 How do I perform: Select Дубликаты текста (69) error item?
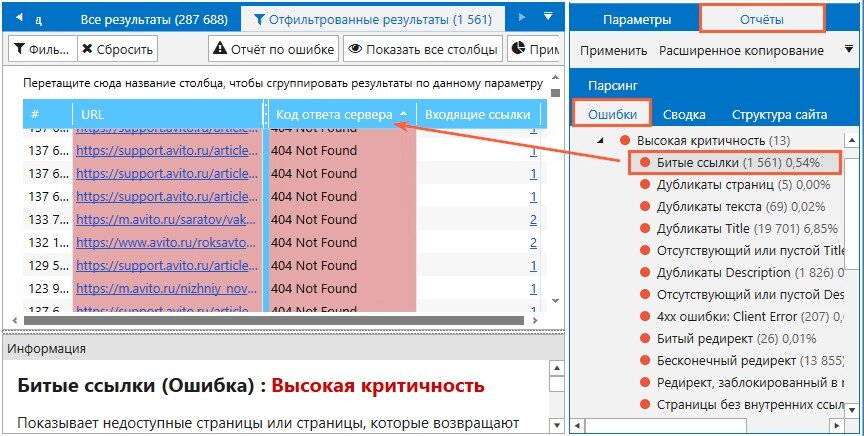tap(741, 207)
